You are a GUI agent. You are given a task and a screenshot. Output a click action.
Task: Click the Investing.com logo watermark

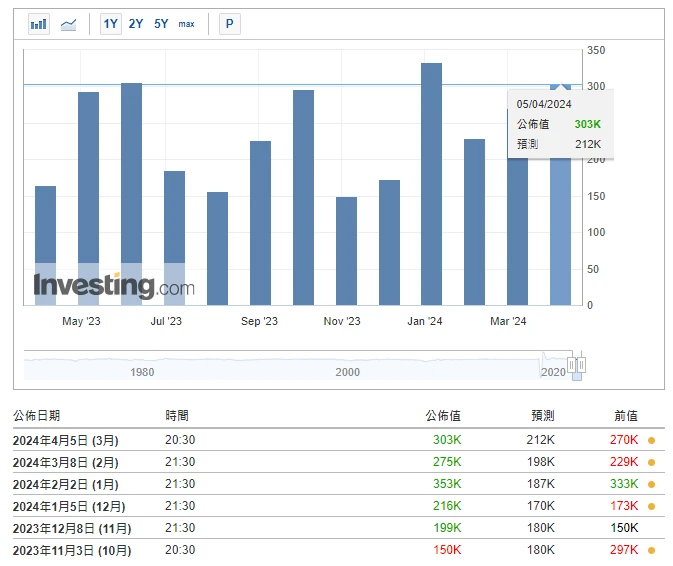point(113,286)
